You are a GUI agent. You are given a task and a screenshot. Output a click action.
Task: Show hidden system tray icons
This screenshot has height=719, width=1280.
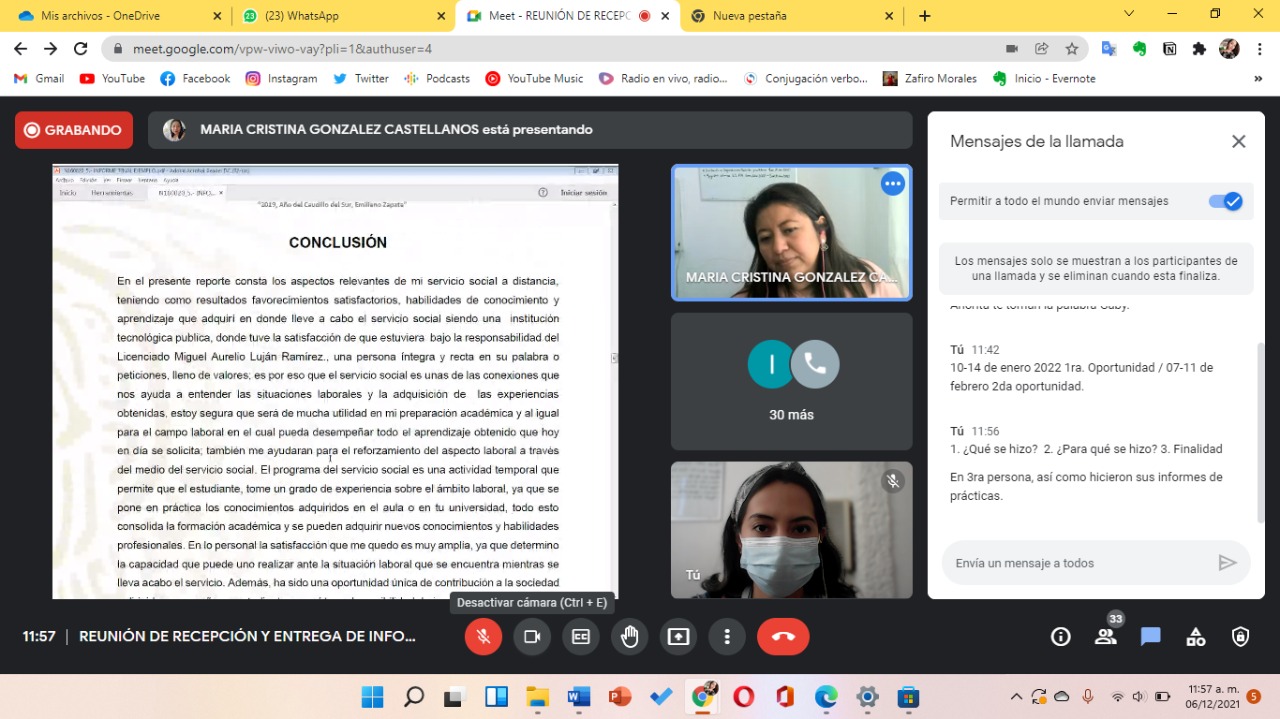[1016, 696]
